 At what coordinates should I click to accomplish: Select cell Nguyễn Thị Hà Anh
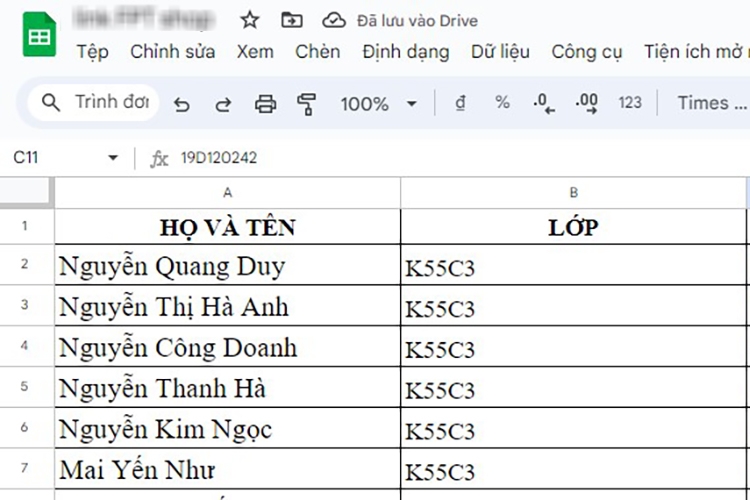pos(228,306)
